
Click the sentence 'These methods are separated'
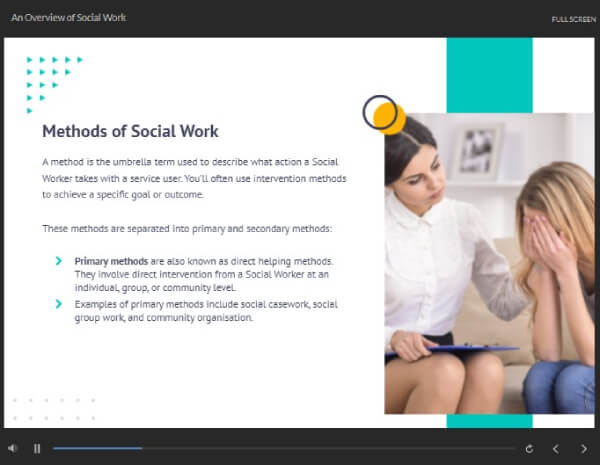tap(187, 228)
